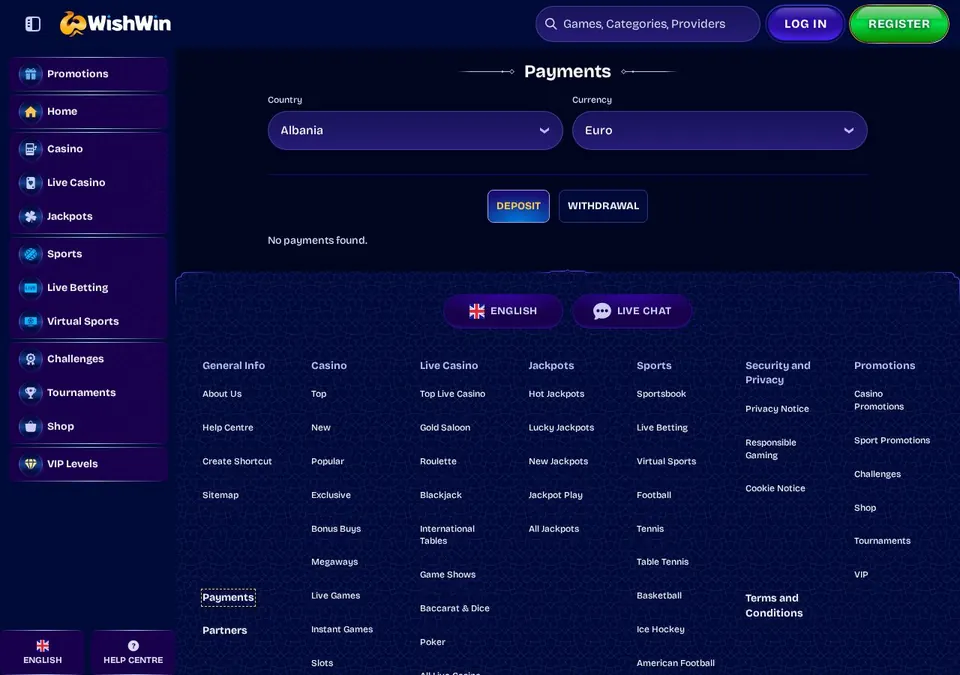The image size is (960, 675).
Task: Collapse the sidebar with the panel icon
Action: pos(33,24)
